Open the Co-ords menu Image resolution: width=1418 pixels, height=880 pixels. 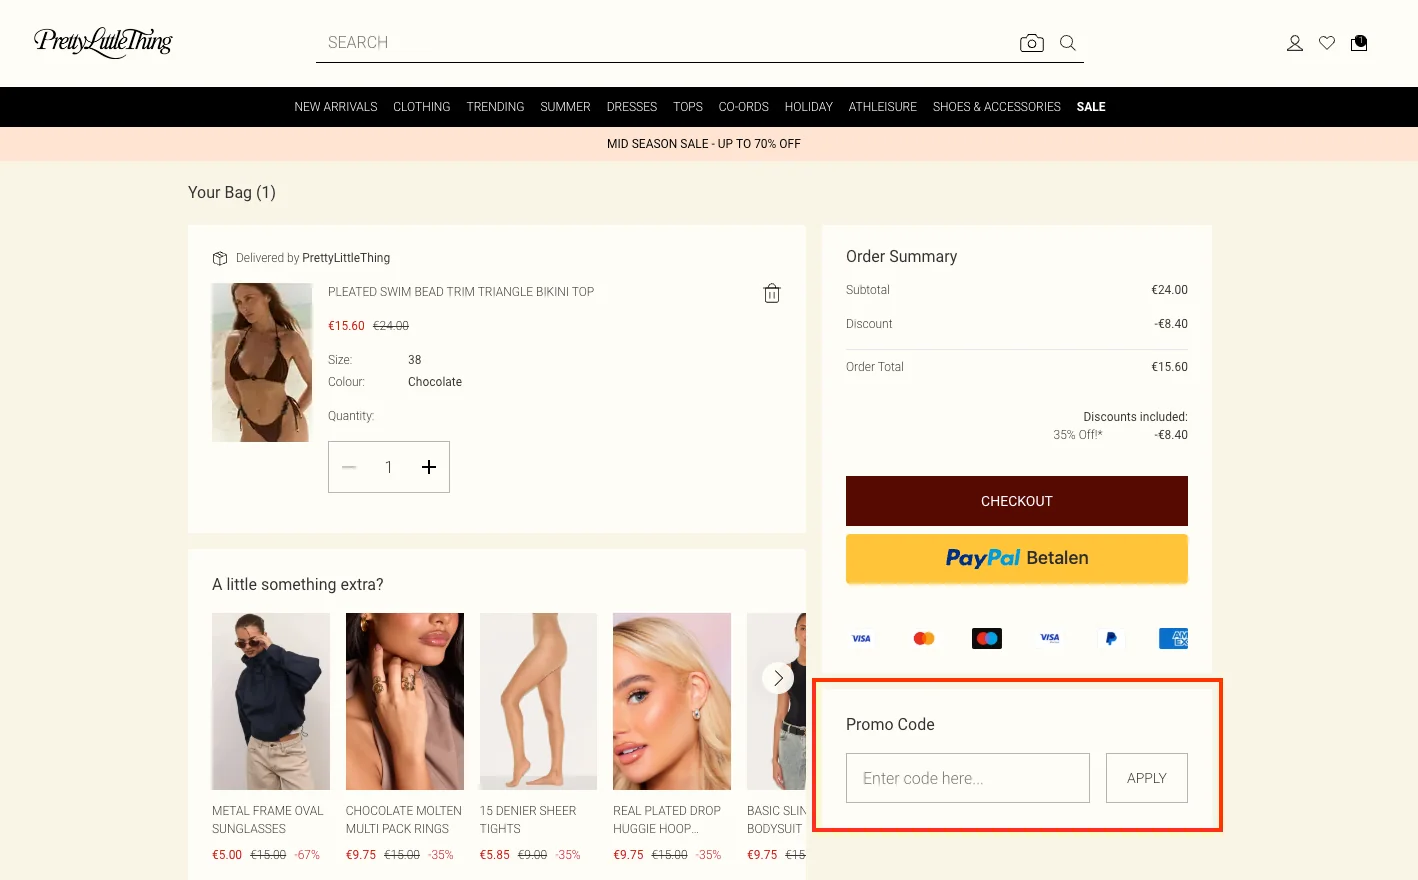coord(744,107)
